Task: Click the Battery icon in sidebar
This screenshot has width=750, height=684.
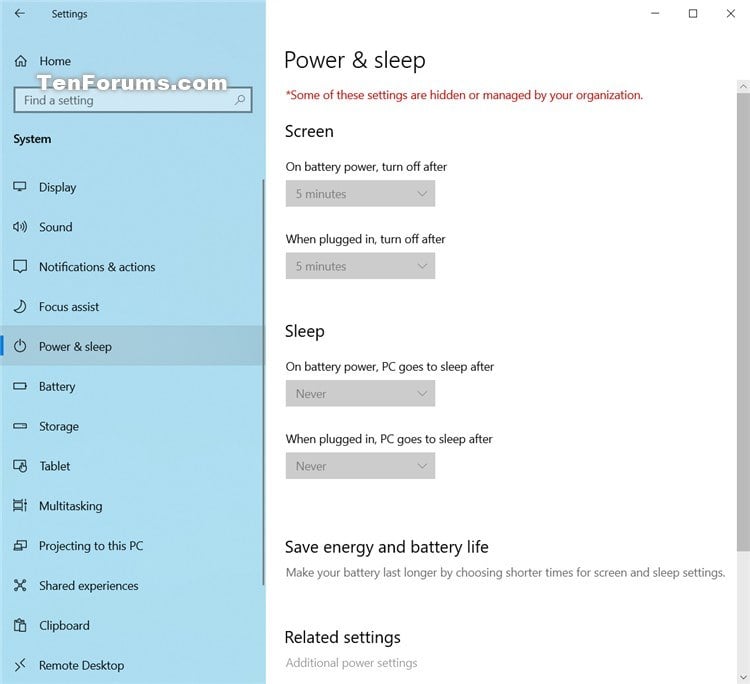Action: [20, 386]
